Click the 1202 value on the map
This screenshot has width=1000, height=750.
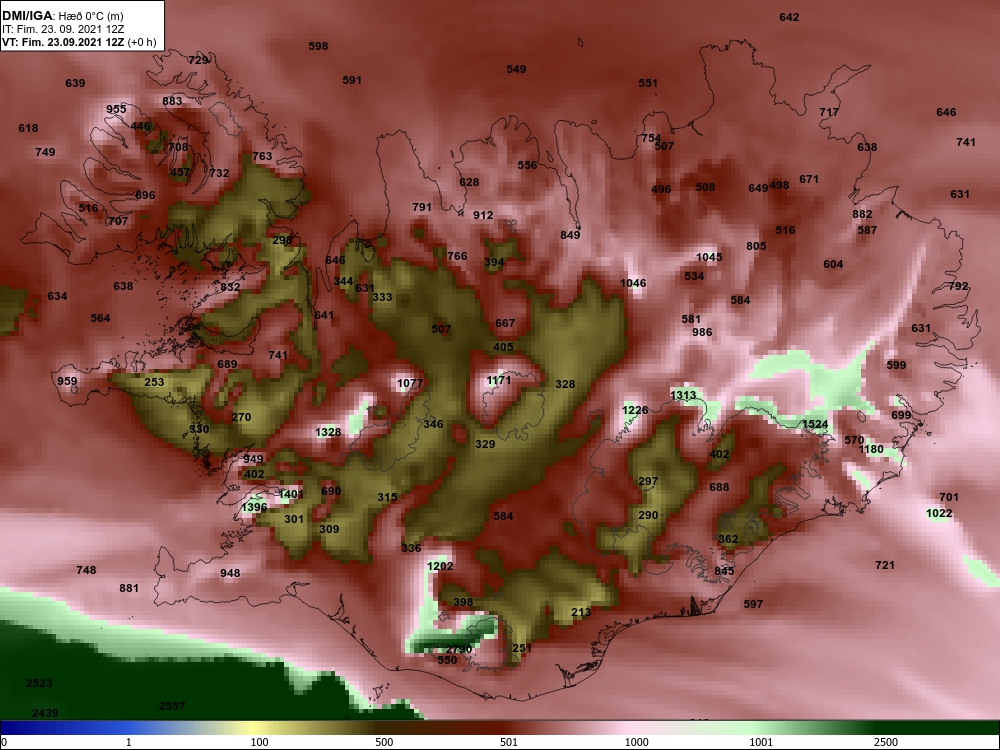pyautogui.click(x=440, y=566)
